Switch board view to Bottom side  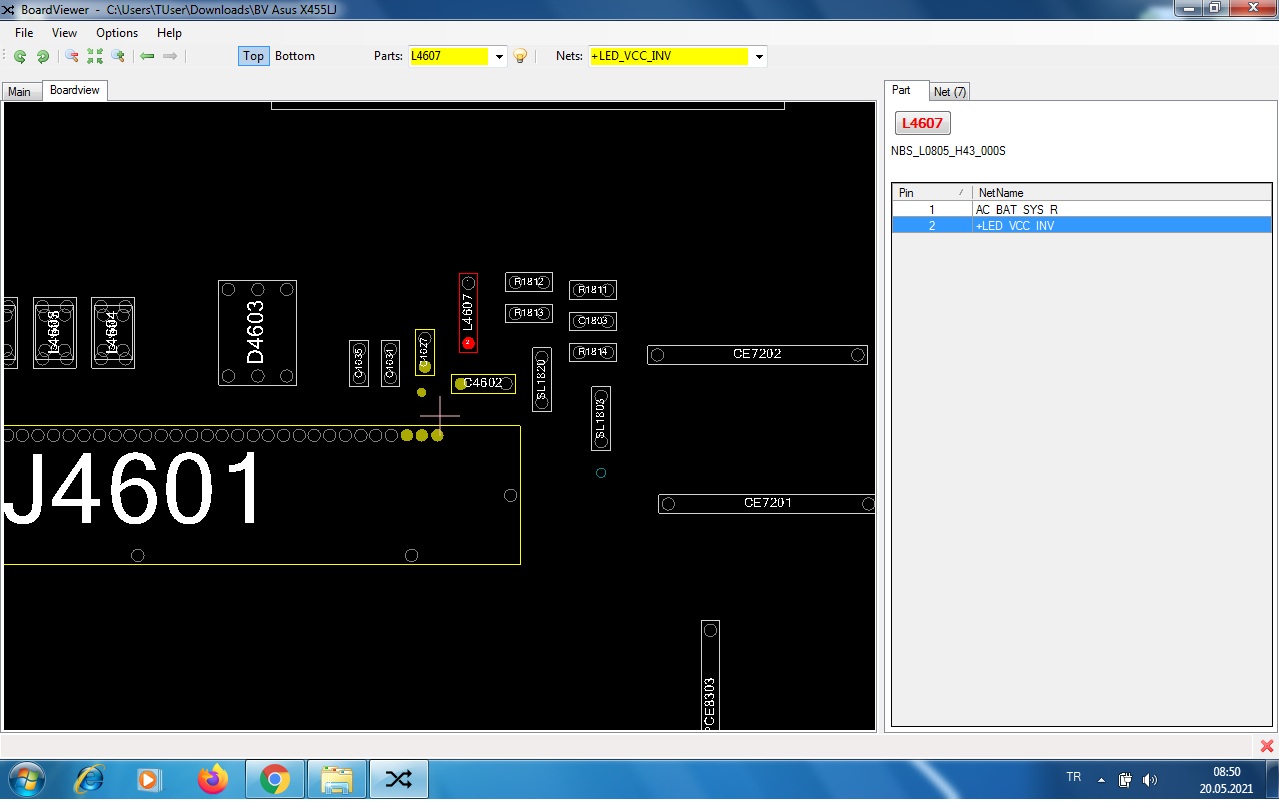[x=295, y=56]
